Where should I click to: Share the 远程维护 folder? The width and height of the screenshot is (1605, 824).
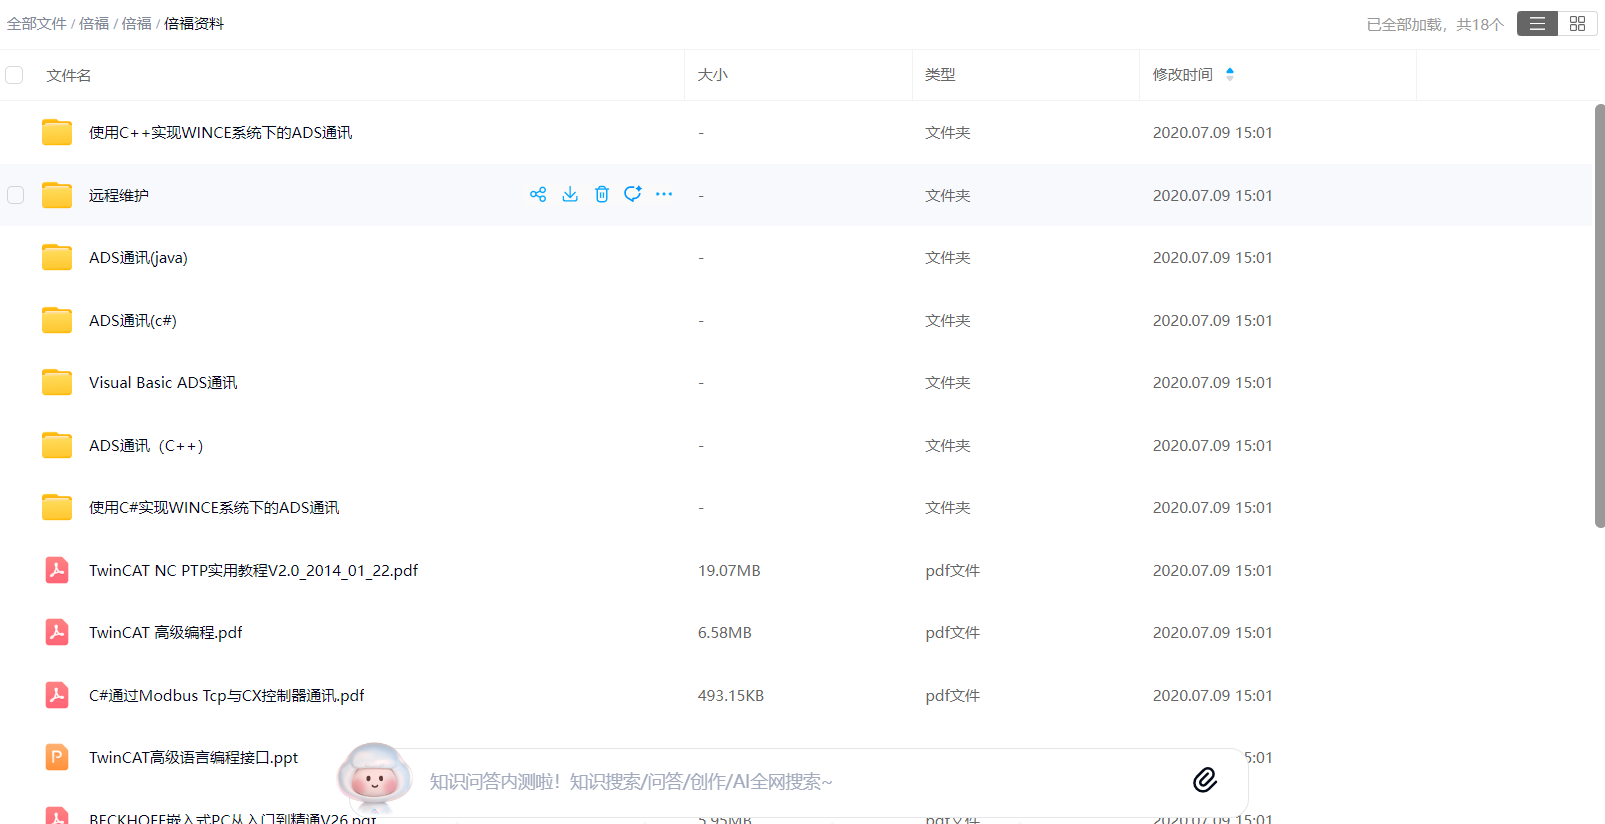coord(538,194)
